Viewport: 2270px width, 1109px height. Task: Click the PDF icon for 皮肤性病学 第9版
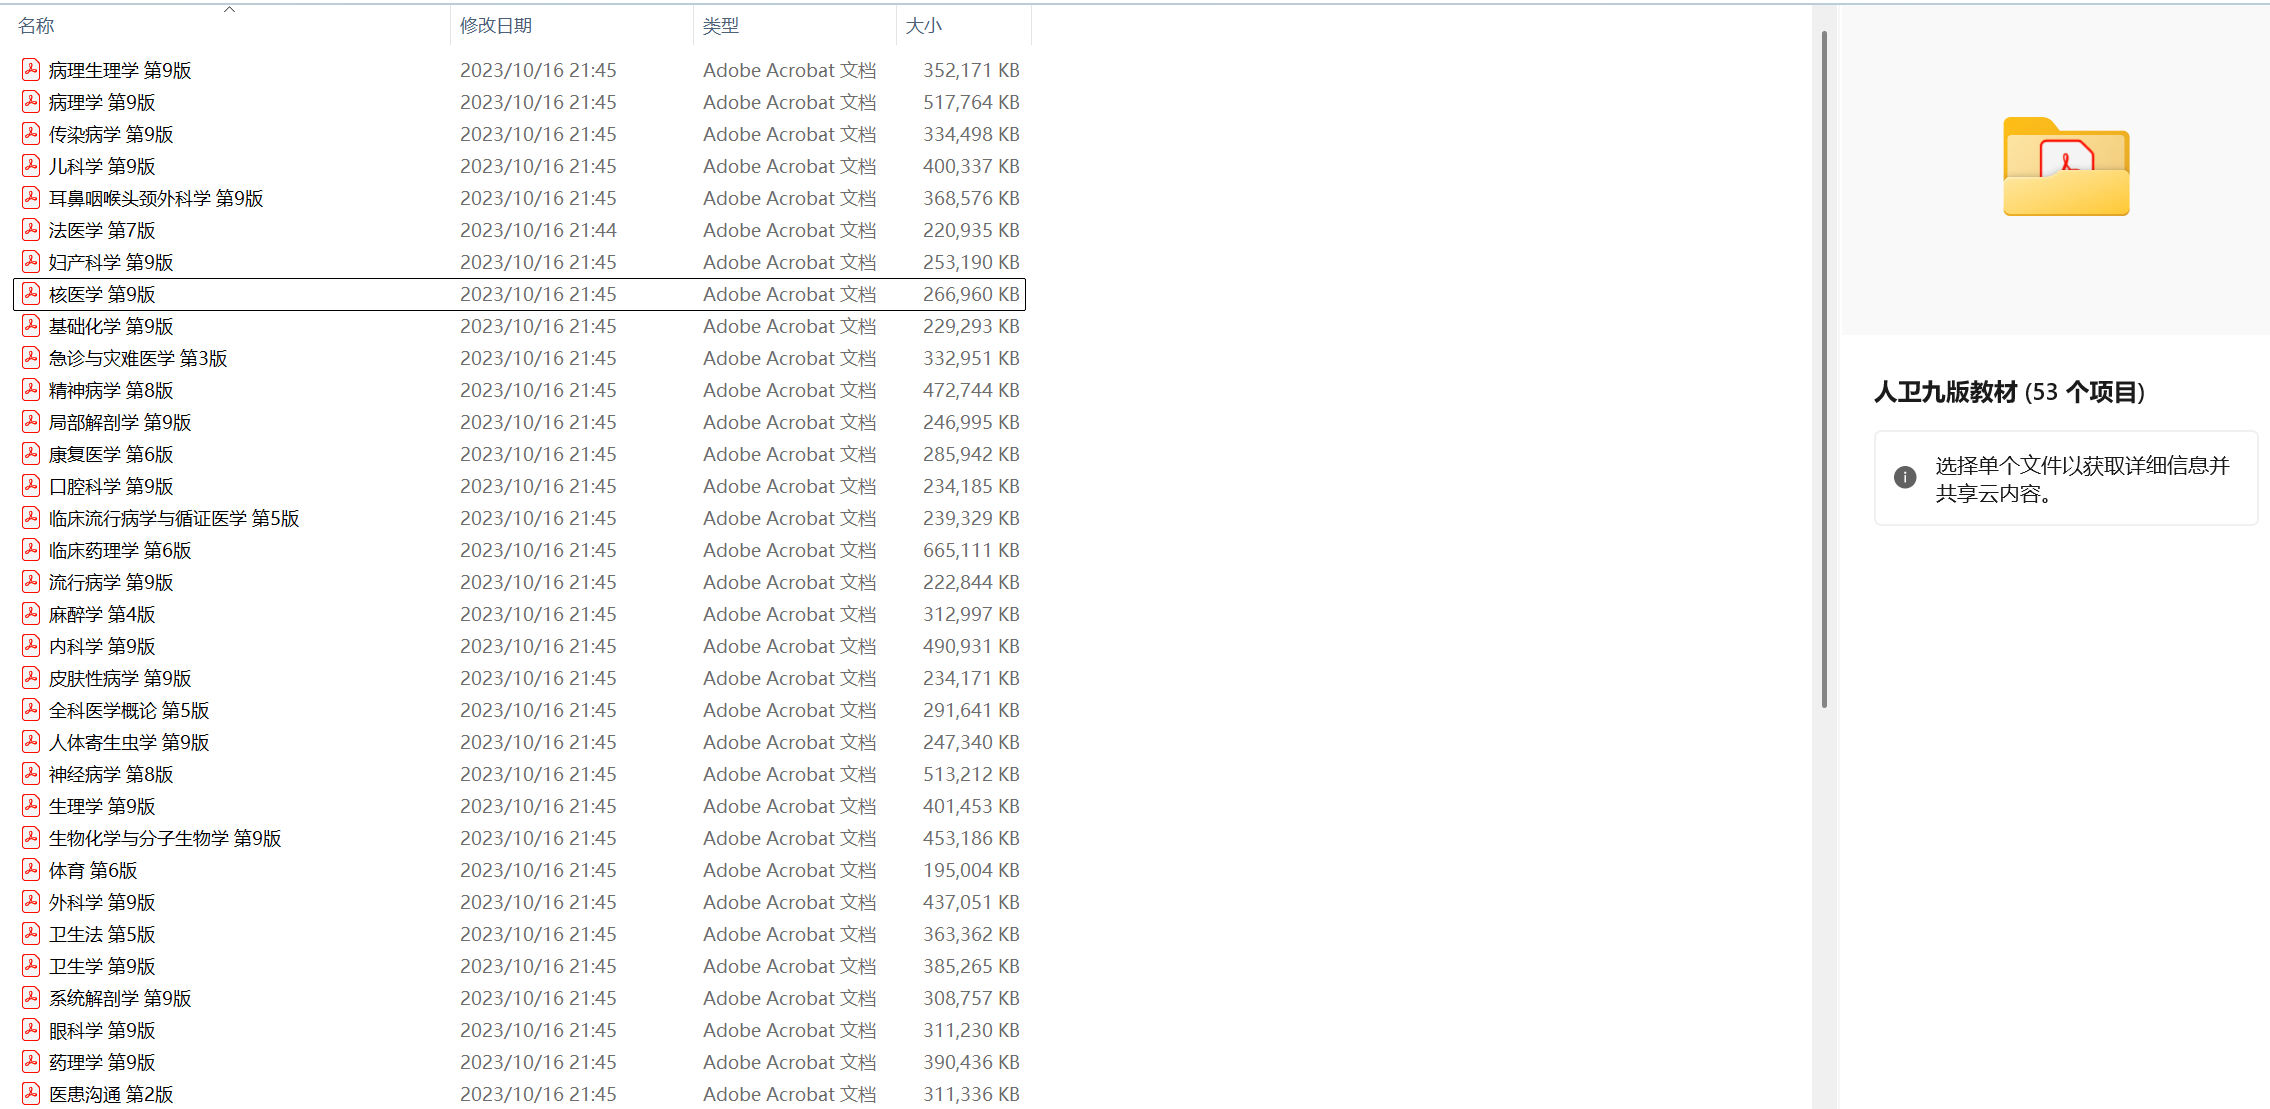(31, 678)
